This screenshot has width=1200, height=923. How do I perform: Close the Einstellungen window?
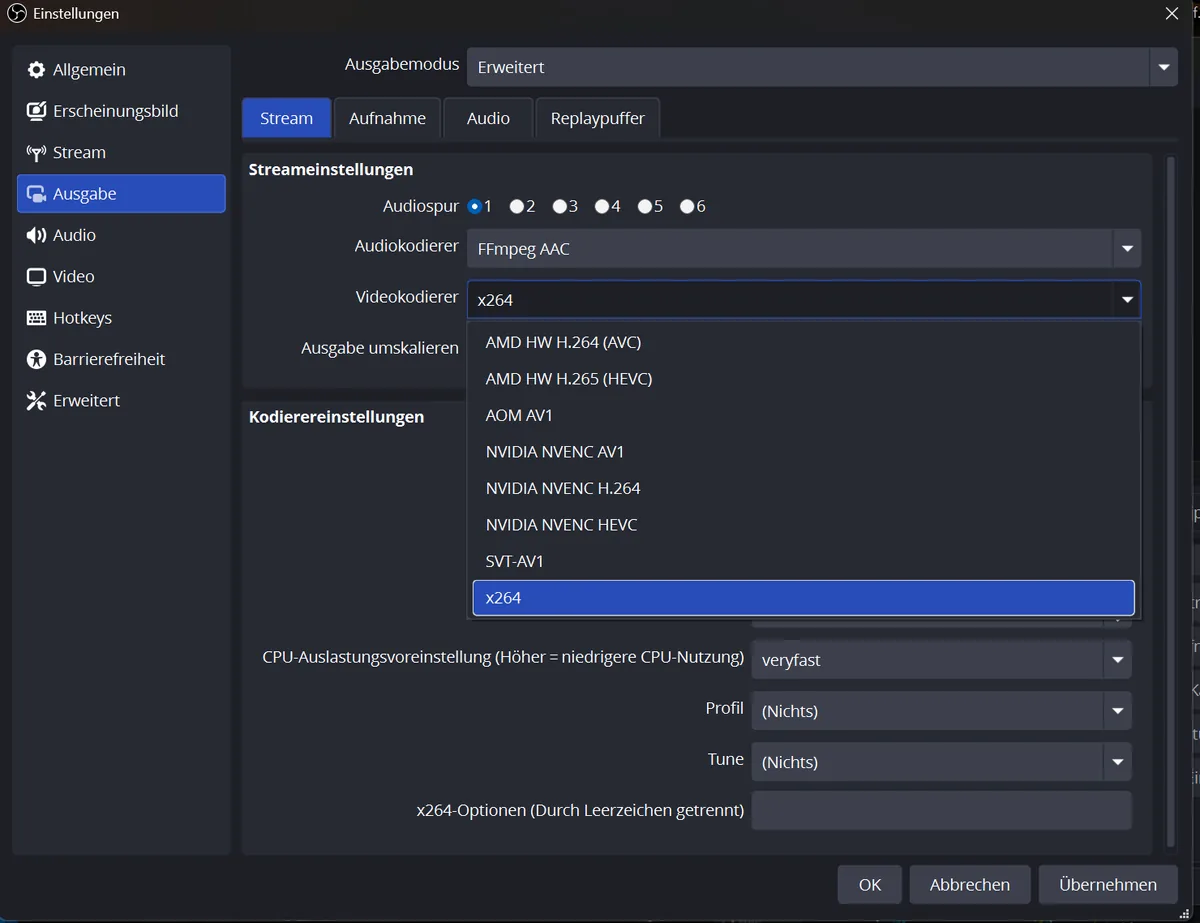tap(1172, 13)
